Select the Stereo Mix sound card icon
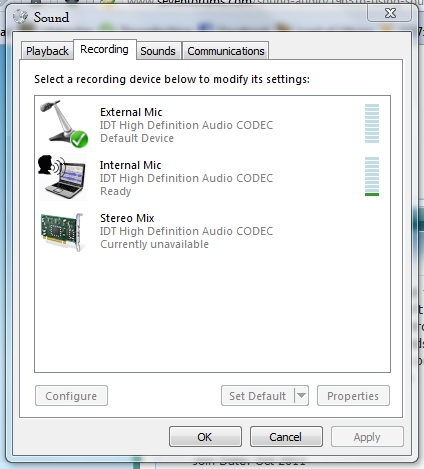Screen dimensions: 424x469 click(x=62, y=232)
